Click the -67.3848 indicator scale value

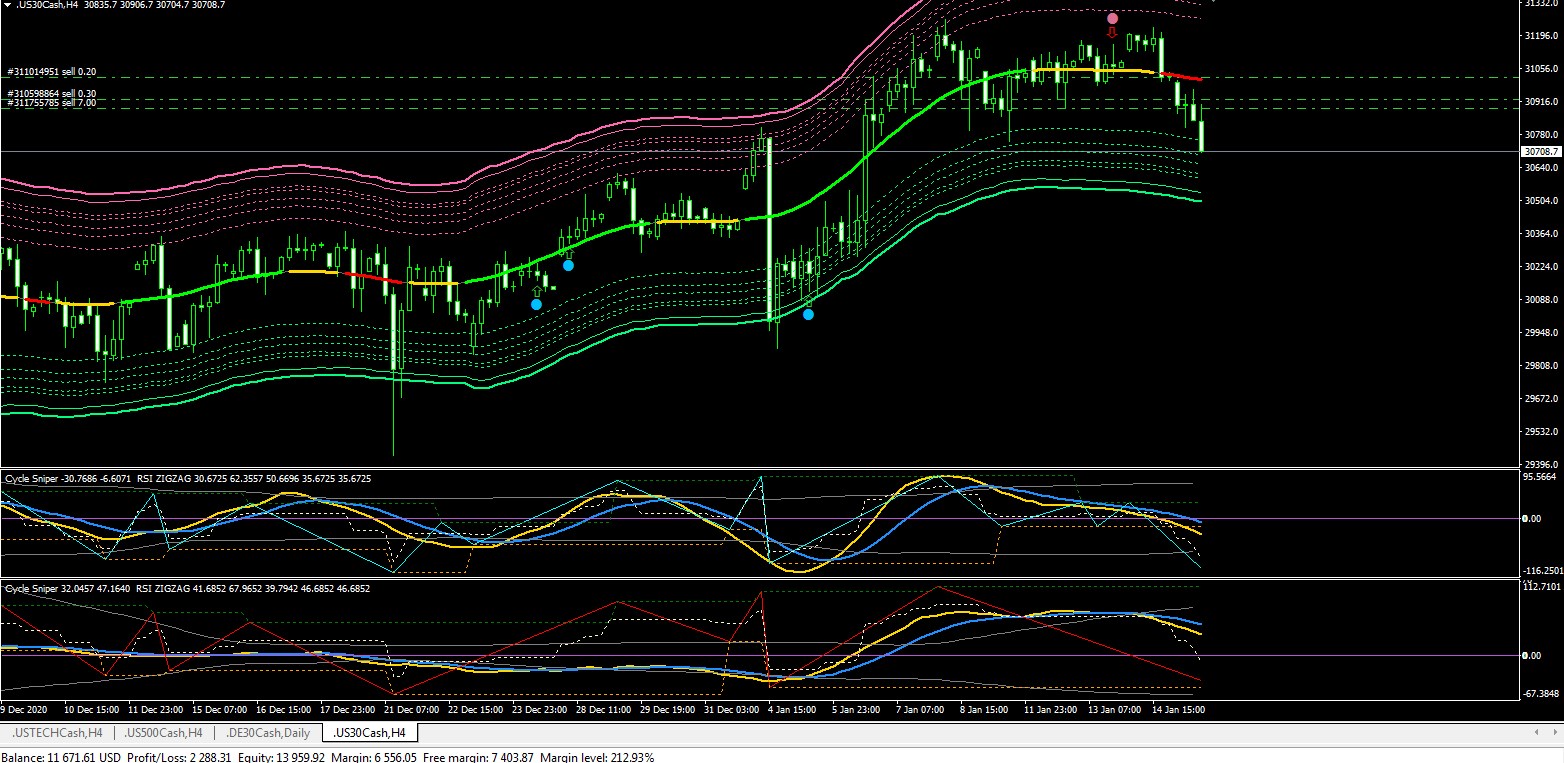(1540, 693)
